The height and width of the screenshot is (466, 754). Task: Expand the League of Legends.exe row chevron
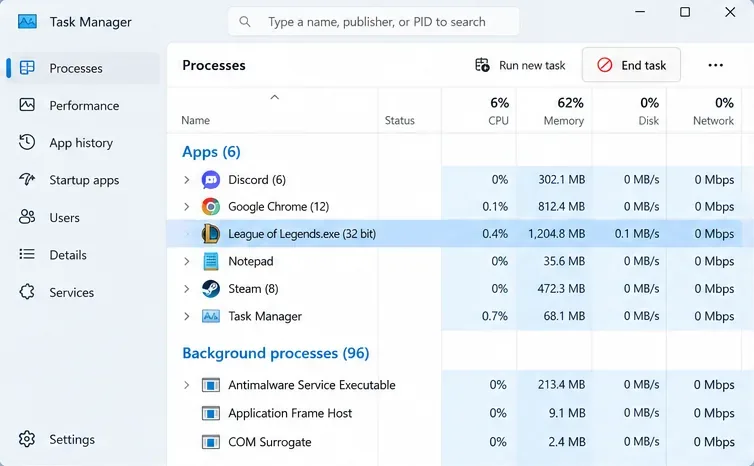[187, 234]
